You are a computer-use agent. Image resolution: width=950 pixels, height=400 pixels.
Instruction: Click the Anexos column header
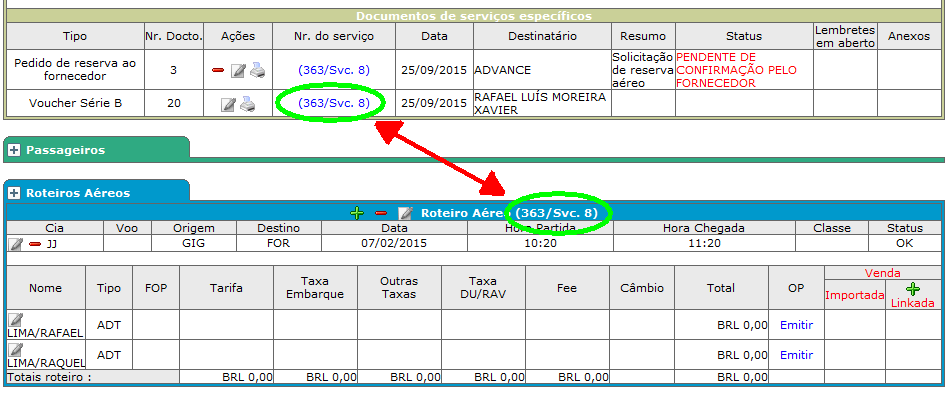click(x=909, y=36)
